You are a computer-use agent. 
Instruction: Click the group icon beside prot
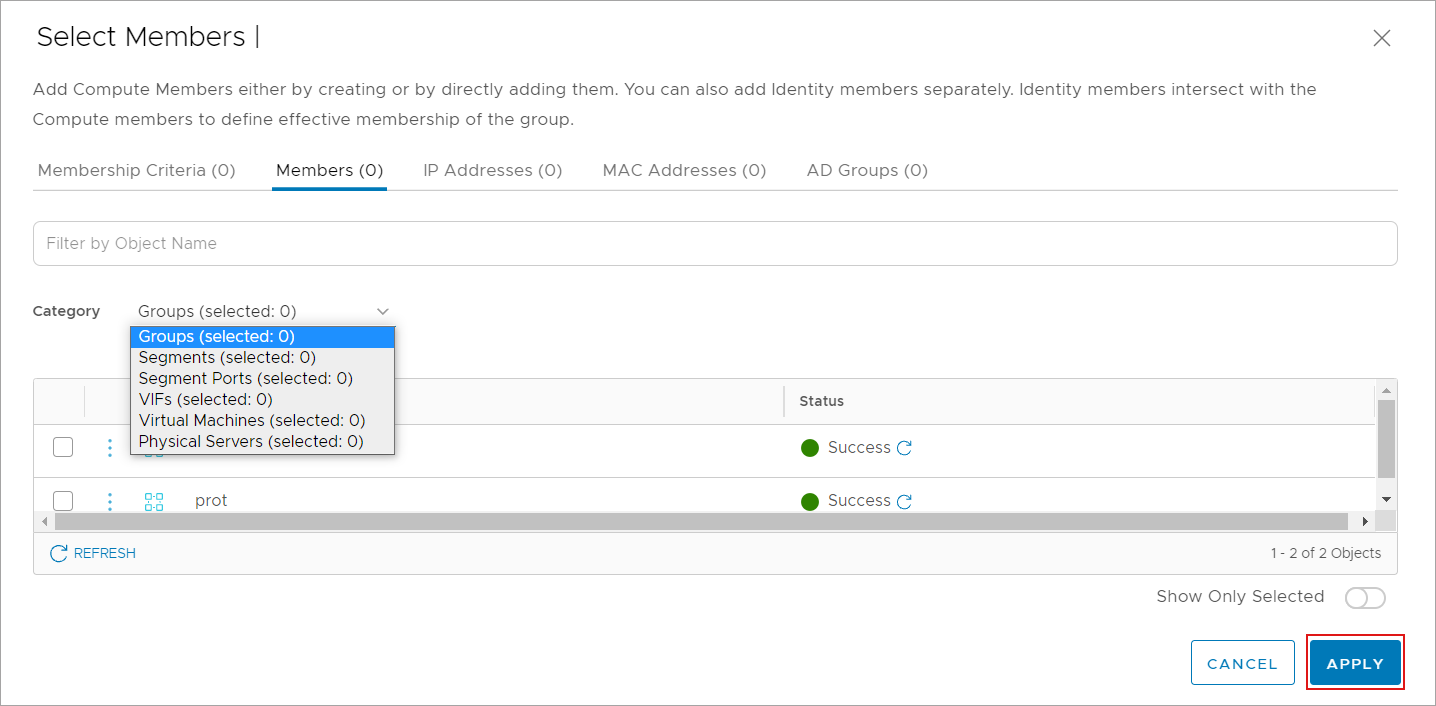[x=154, y=501]
